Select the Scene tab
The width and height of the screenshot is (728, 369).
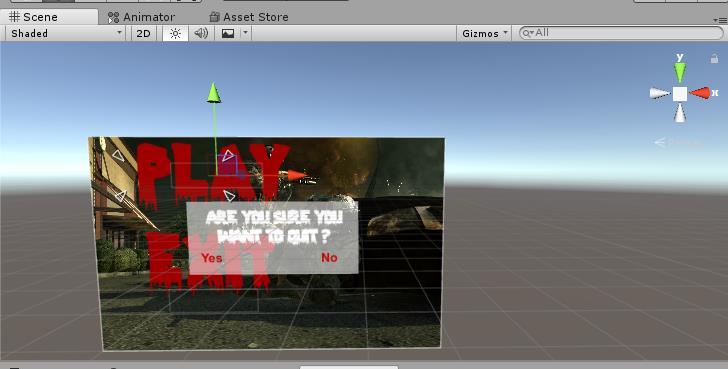[x=33, y=17]
